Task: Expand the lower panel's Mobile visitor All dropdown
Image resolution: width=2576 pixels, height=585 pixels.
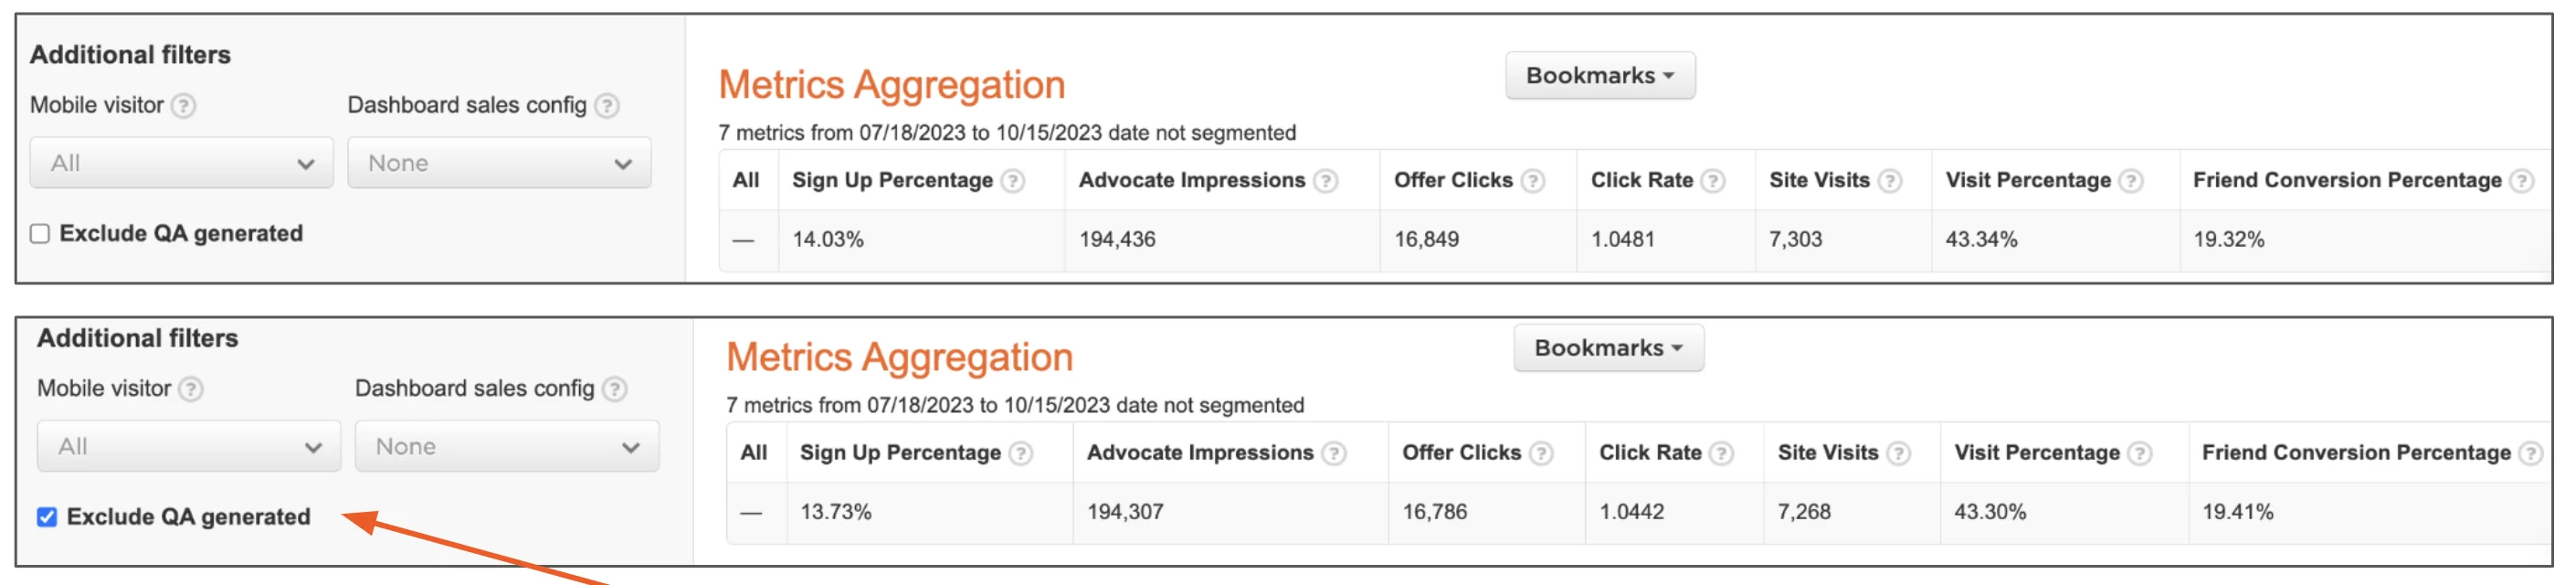Action: click(x=189, y=446)
